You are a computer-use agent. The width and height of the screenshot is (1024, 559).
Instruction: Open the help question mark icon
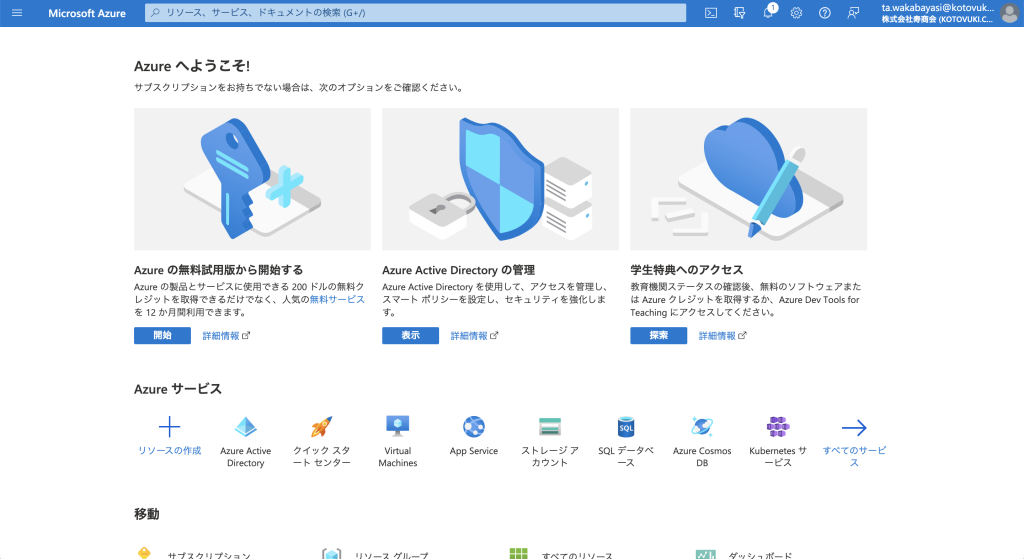(825, 12)
